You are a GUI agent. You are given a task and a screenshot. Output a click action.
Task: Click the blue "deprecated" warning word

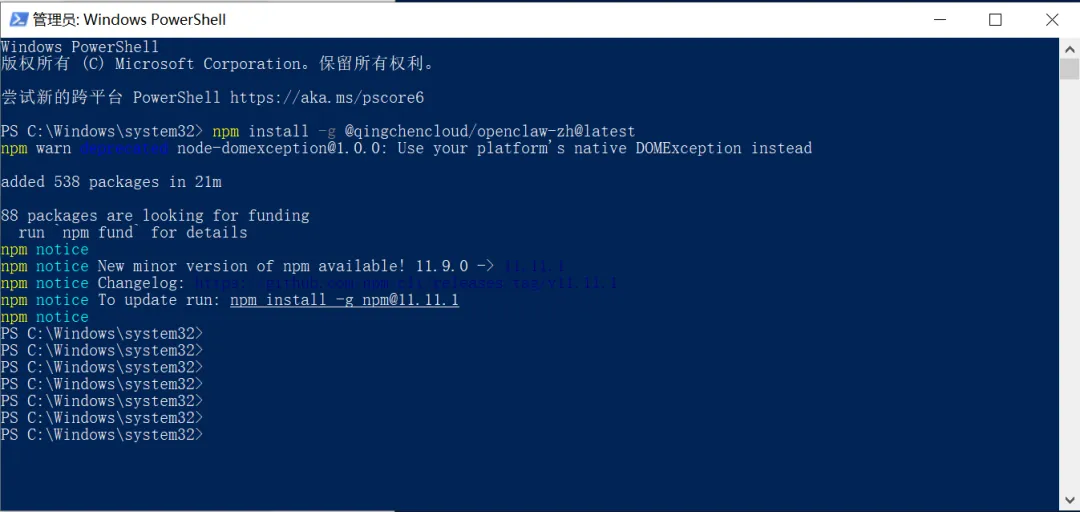click(x=124, y=148)
